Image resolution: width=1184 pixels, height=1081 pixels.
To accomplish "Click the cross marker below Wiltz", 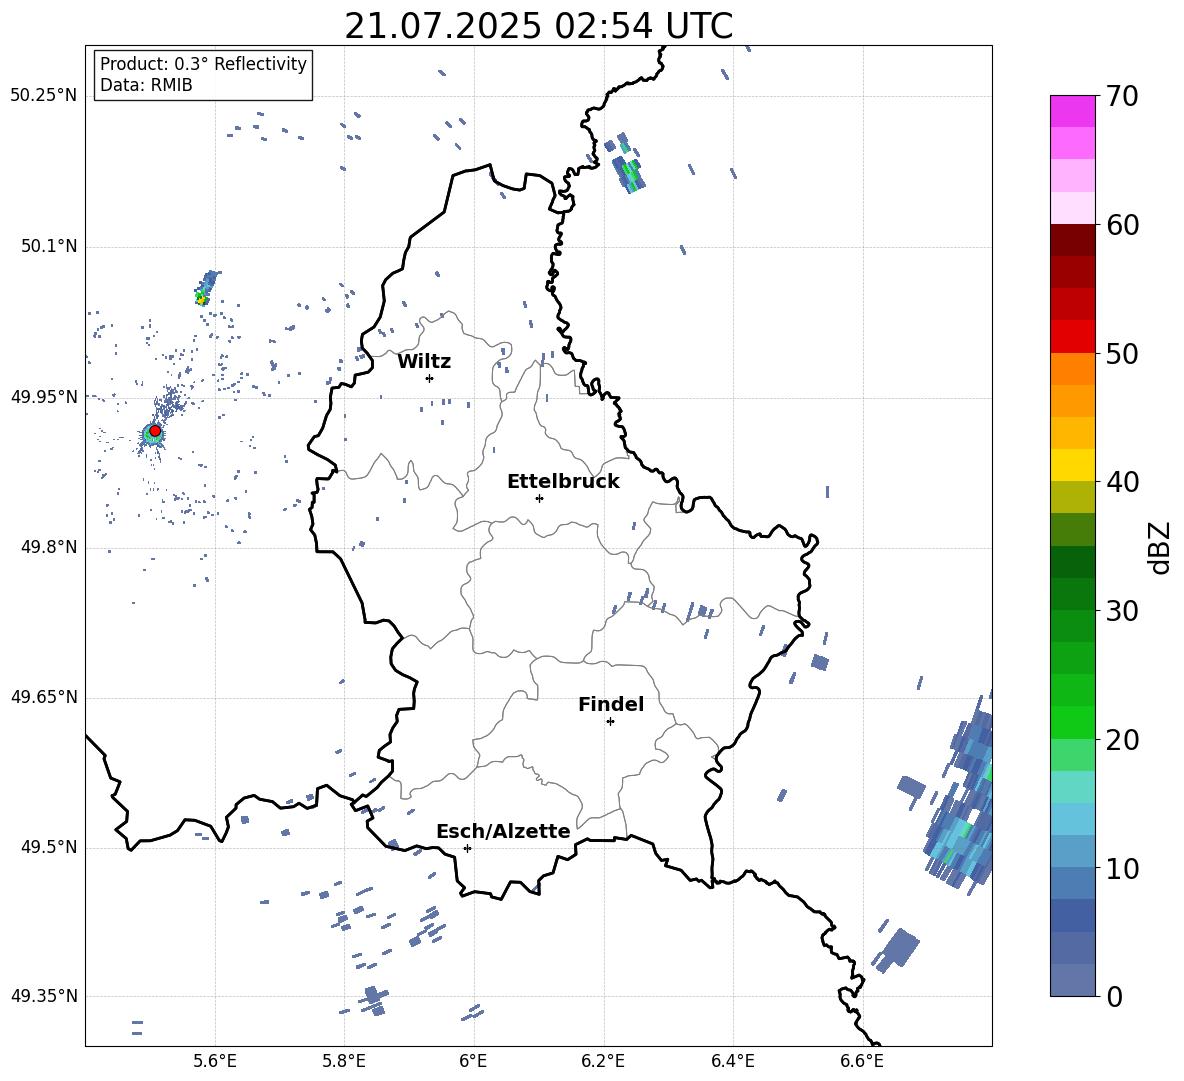I will (x=429, y=378).
